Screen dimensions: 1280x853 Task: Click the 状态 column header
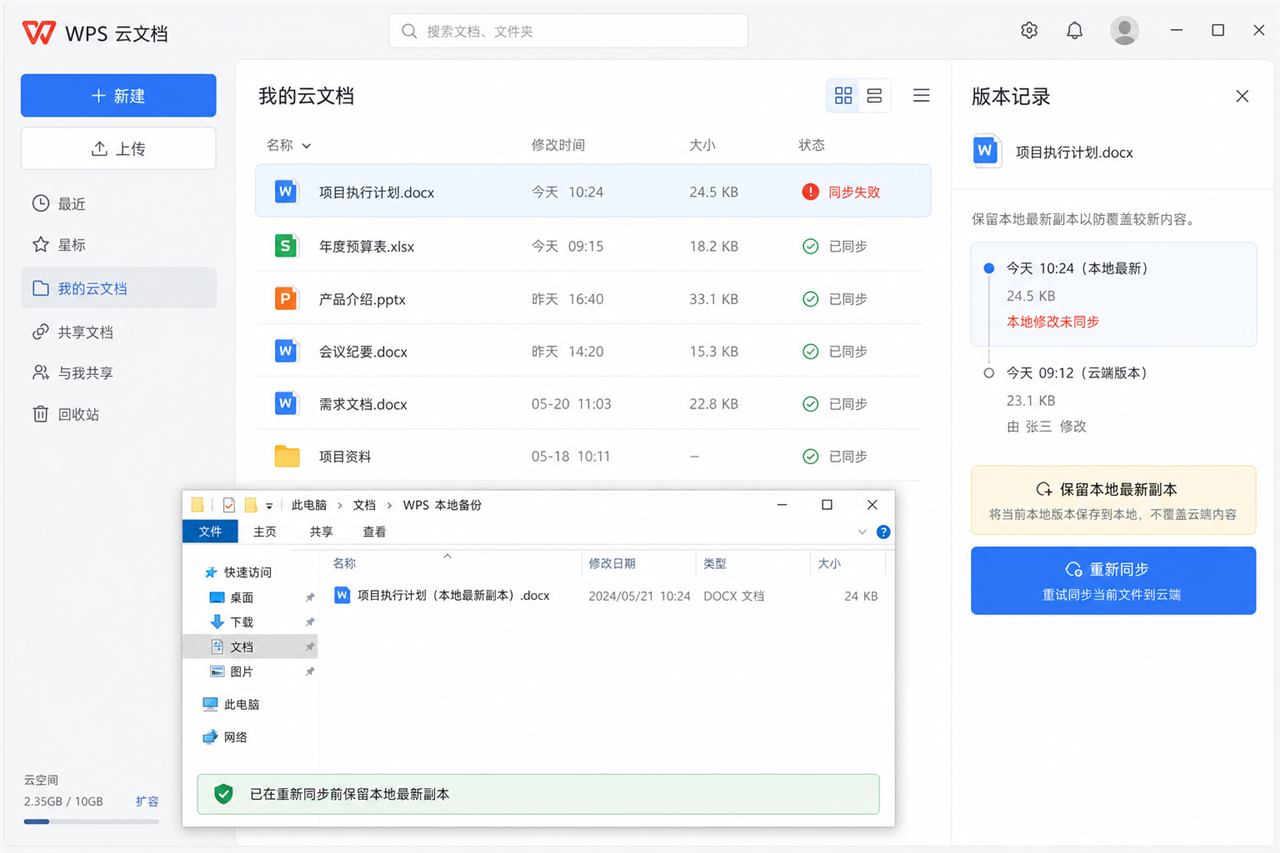pos(812,145)
